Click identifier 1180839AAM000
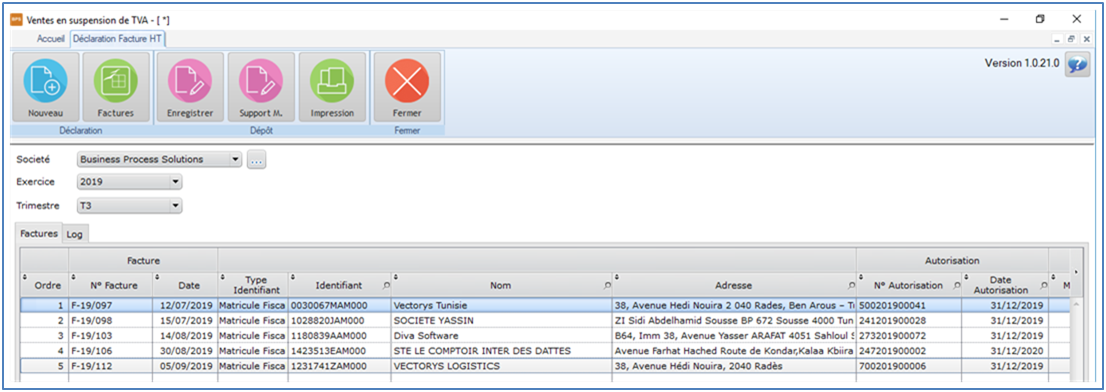1106x392 pixels. point(339,336)
